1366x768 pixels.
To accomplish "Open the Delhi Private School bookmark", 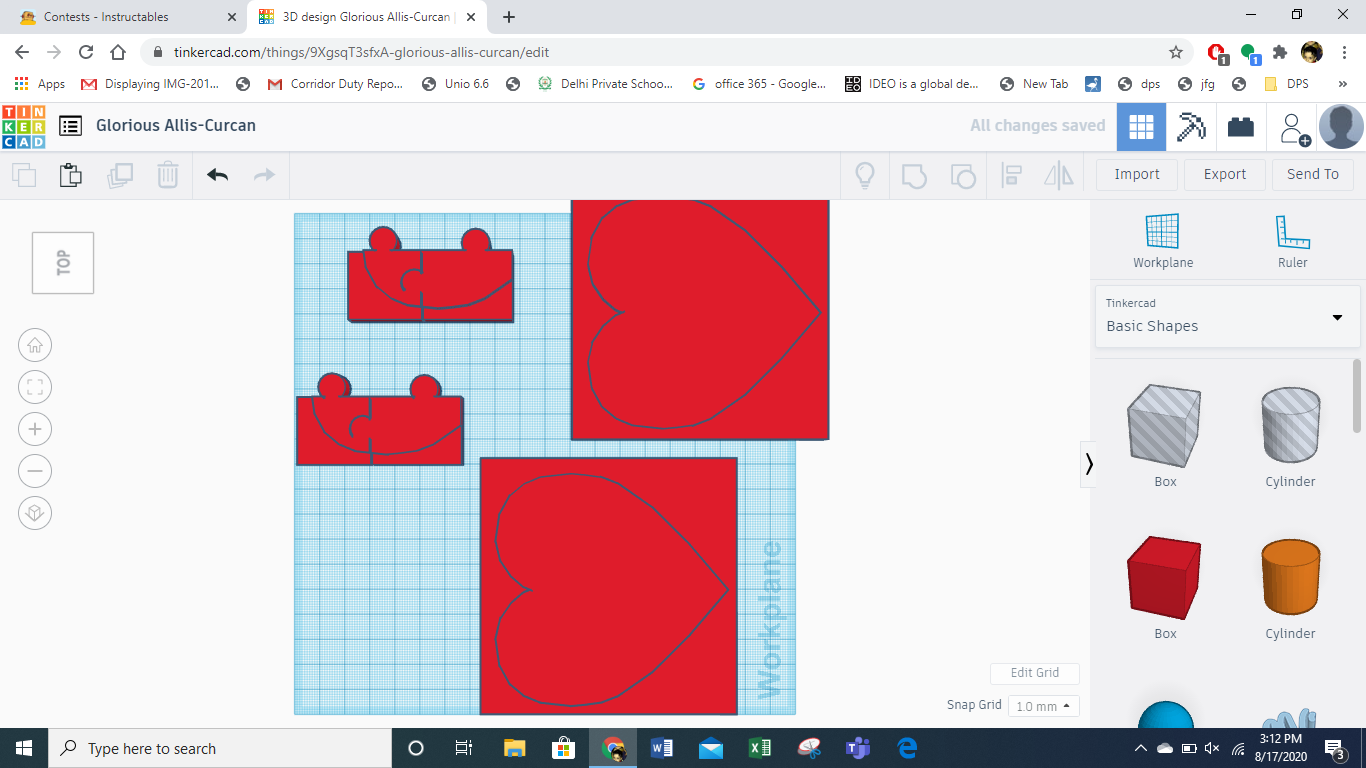I will point(605,84).
